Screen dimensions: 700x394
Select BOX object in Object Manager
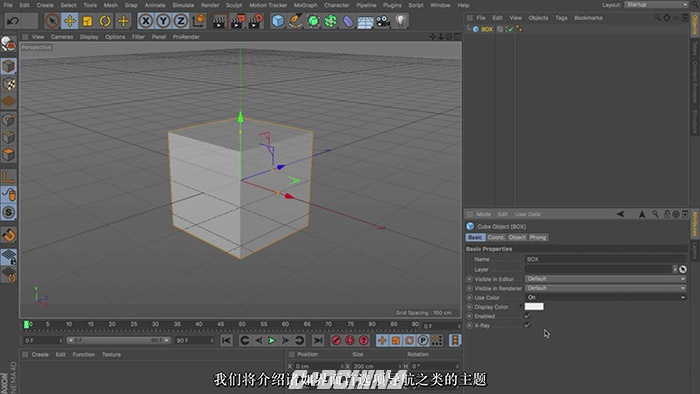point(487,29)
